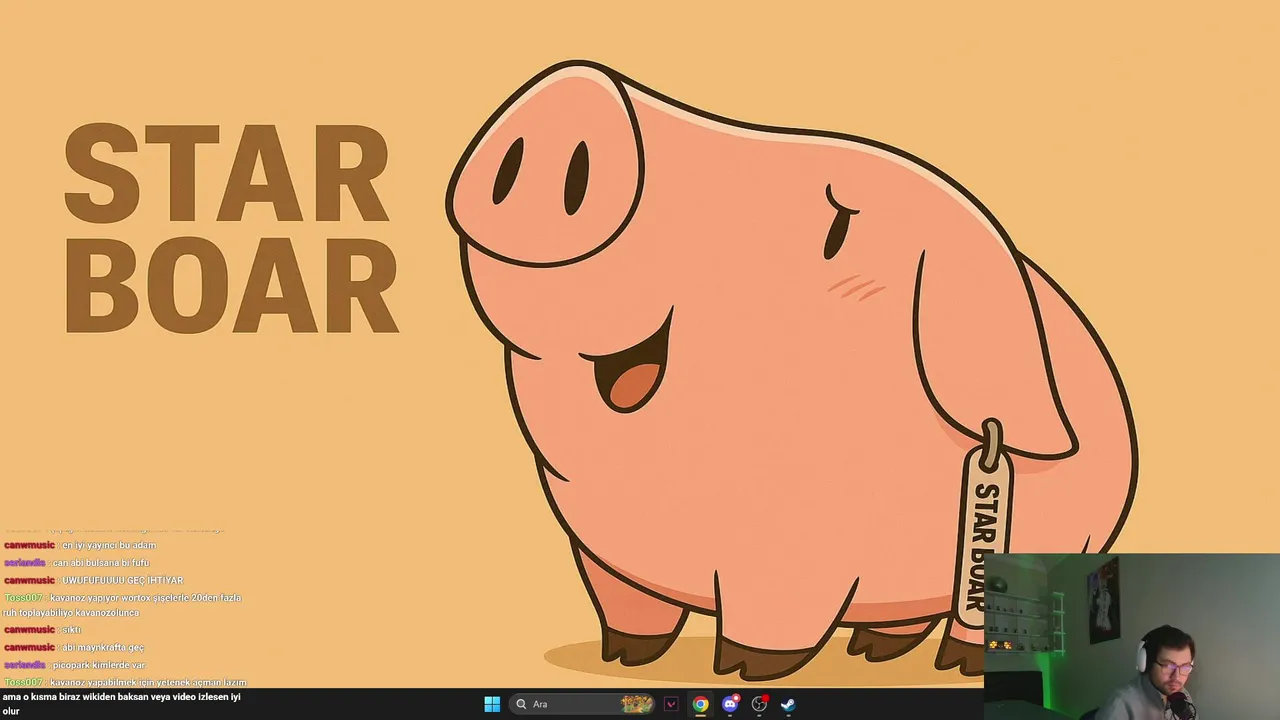Click the STAR BOAR ear tag

pos(985,530)
